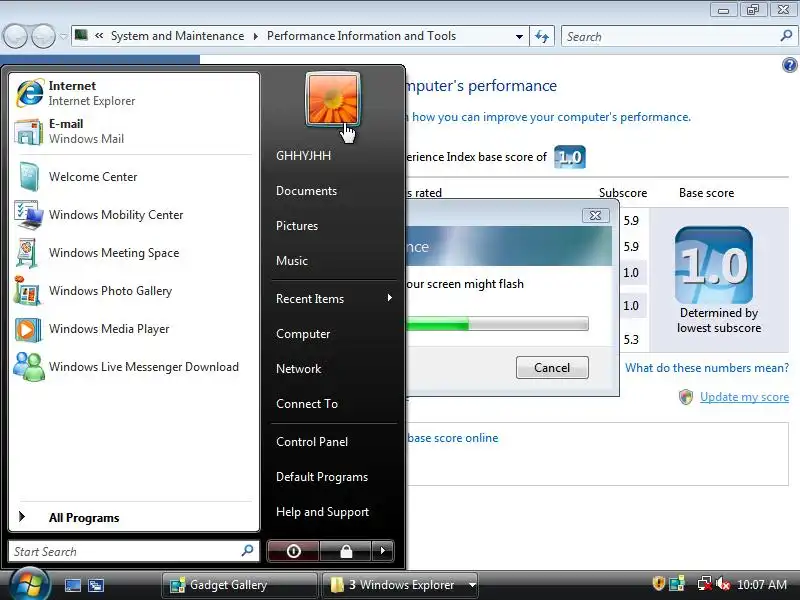Viewport: 800px width, 600px height.
Task: Click the Update my score shield icon
Action: click(686, 396)
